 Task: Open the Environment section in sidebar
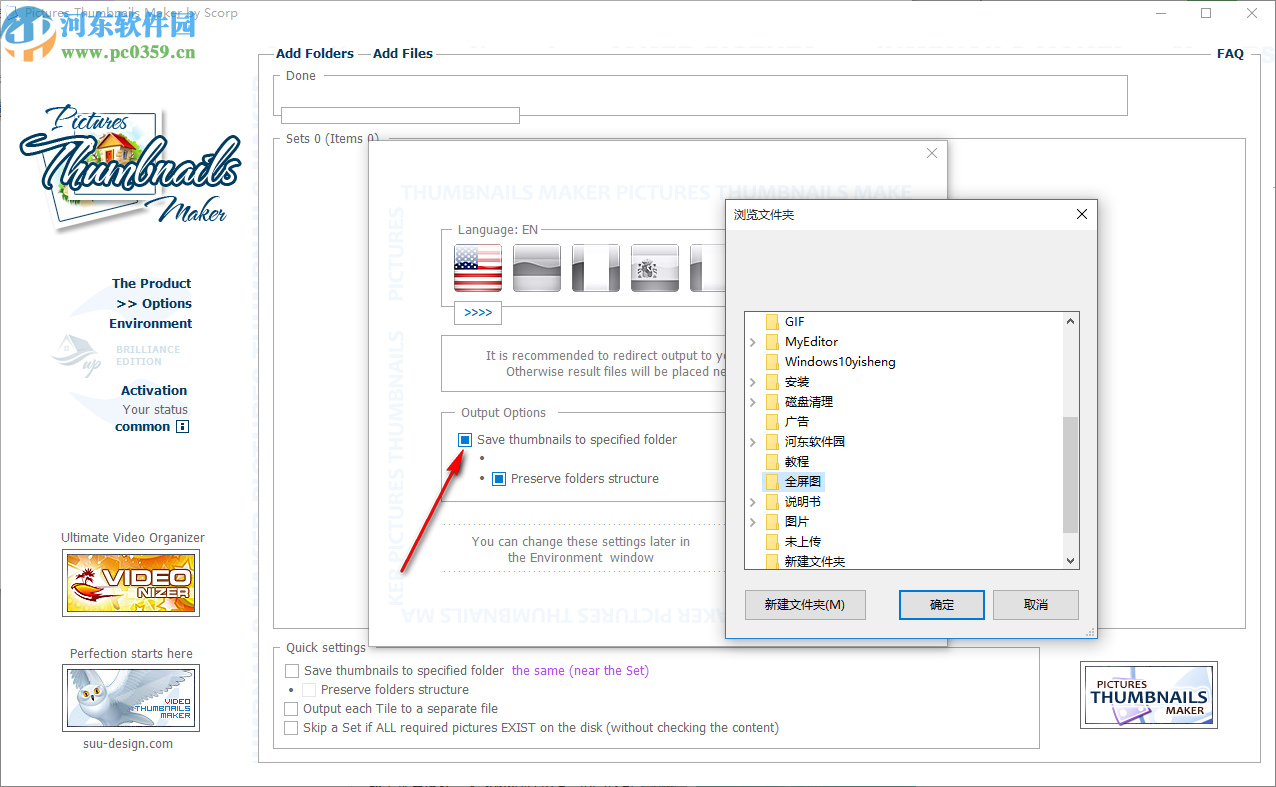click(151, 324)
